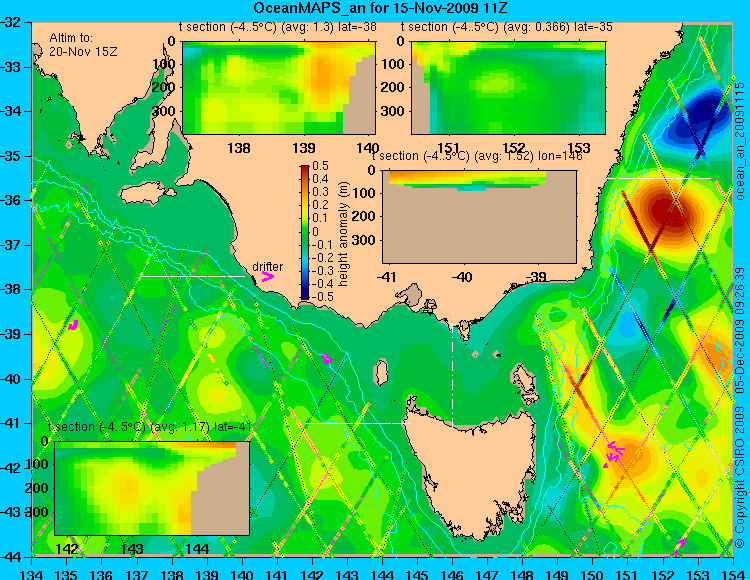
Task: Select the 0.2 colorbar tick label
Action: tap(320, 205)
